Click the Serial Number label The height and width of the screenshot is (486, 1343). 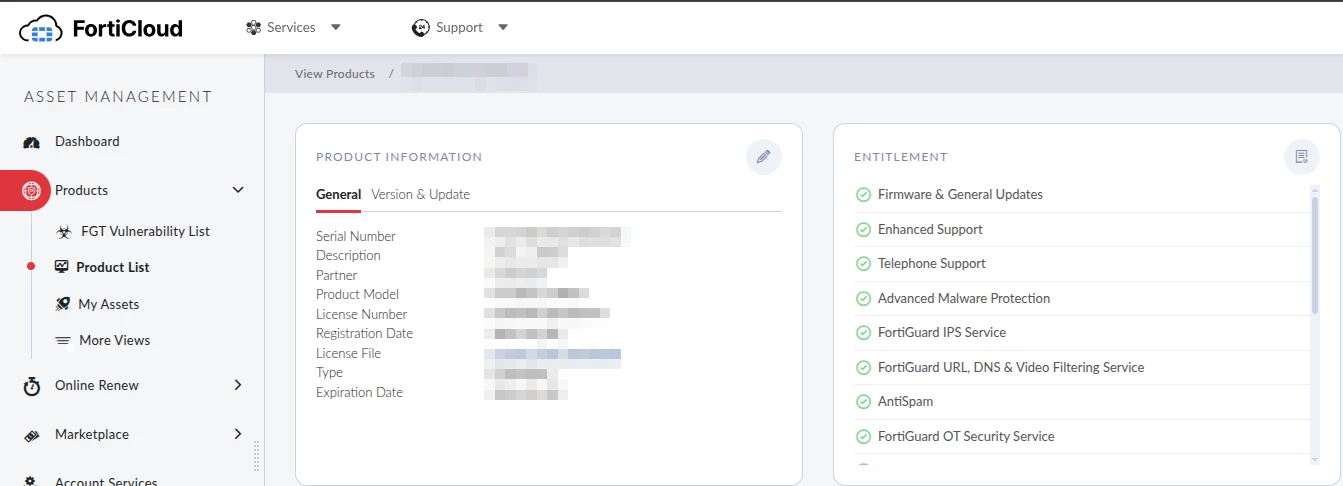(x=356, y=236)
